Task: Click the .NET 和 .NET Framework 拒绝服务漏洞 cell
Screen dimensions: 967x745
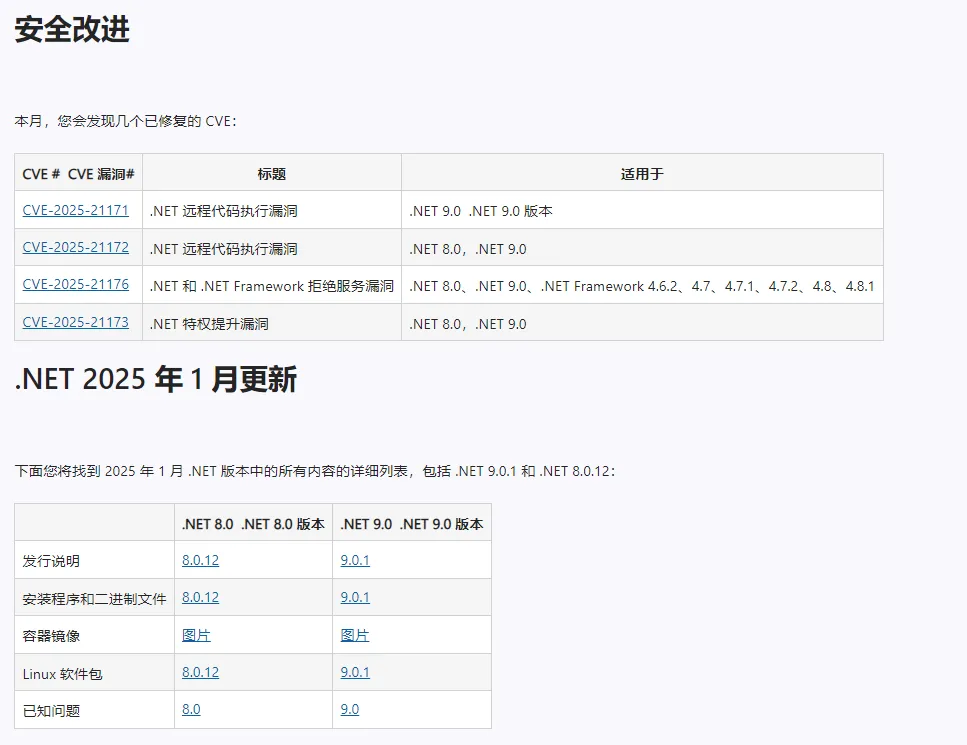Action: 272,286
